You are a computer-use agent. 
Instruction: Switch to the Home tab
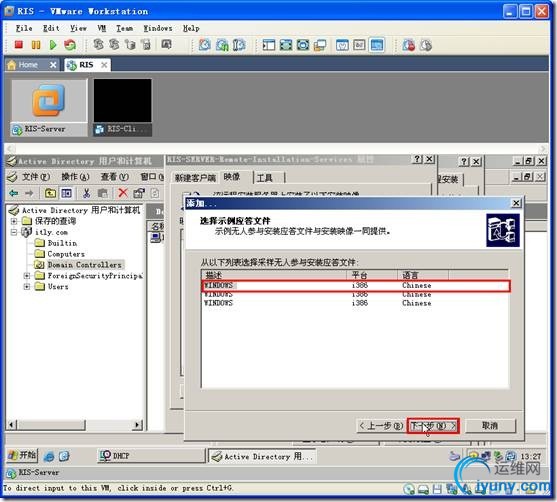(x=32, y=65)
